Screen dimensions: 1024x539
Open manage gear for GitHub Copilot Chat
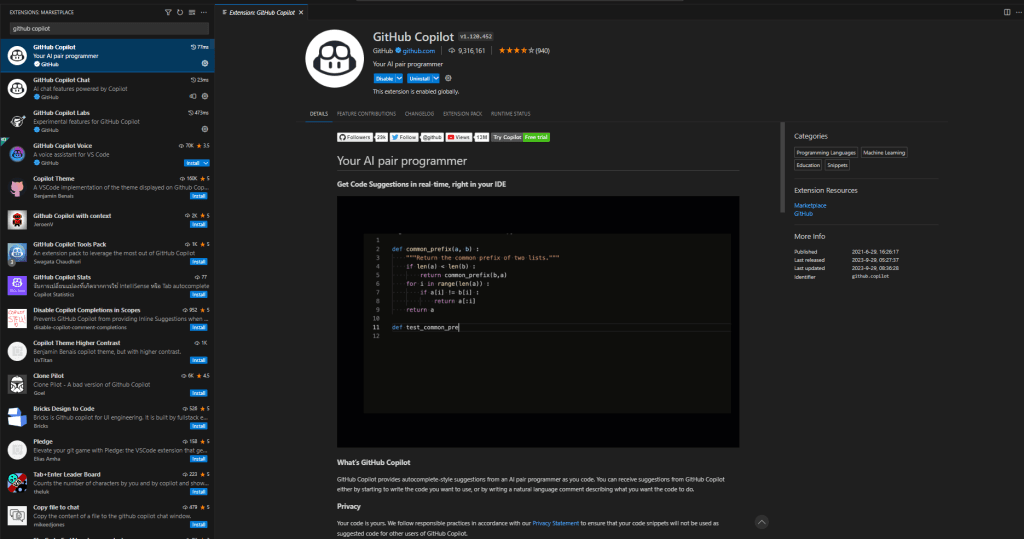204,97
